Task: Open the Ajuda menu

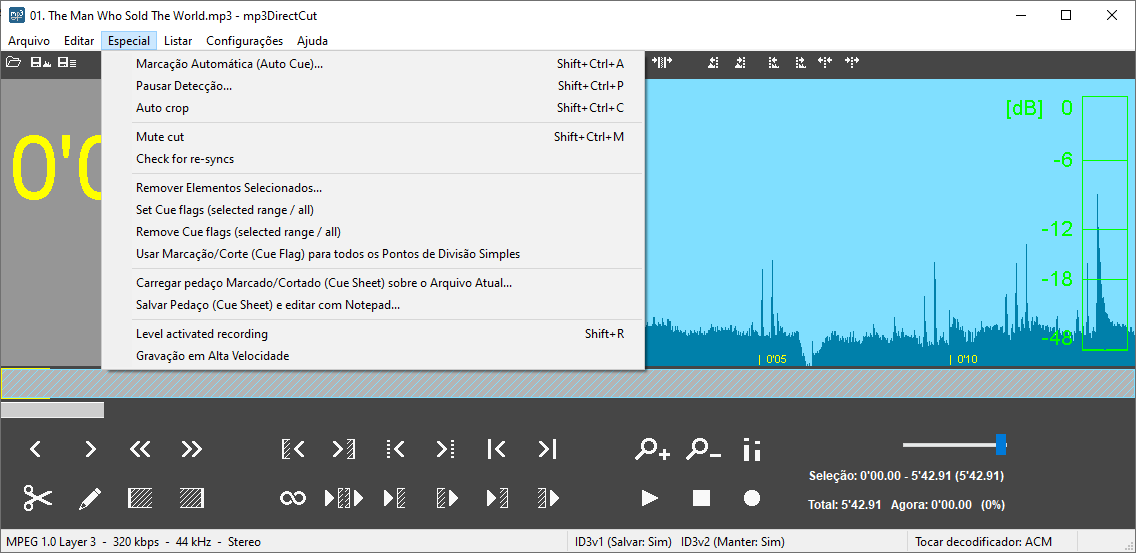Action: (312, 41)
